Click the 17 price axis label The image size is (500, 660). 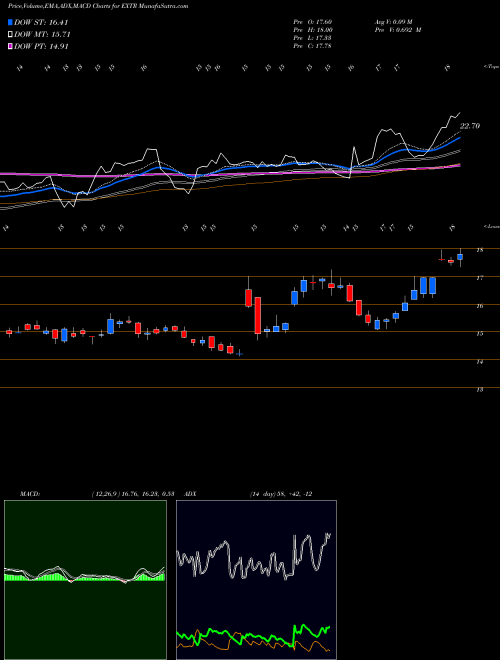pos(479,278)
